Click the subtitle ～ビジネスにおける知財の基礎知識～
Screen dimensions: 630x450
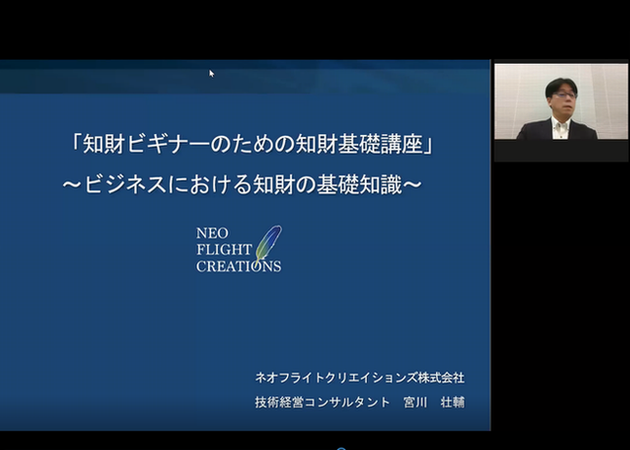click(x=242, y=185)
